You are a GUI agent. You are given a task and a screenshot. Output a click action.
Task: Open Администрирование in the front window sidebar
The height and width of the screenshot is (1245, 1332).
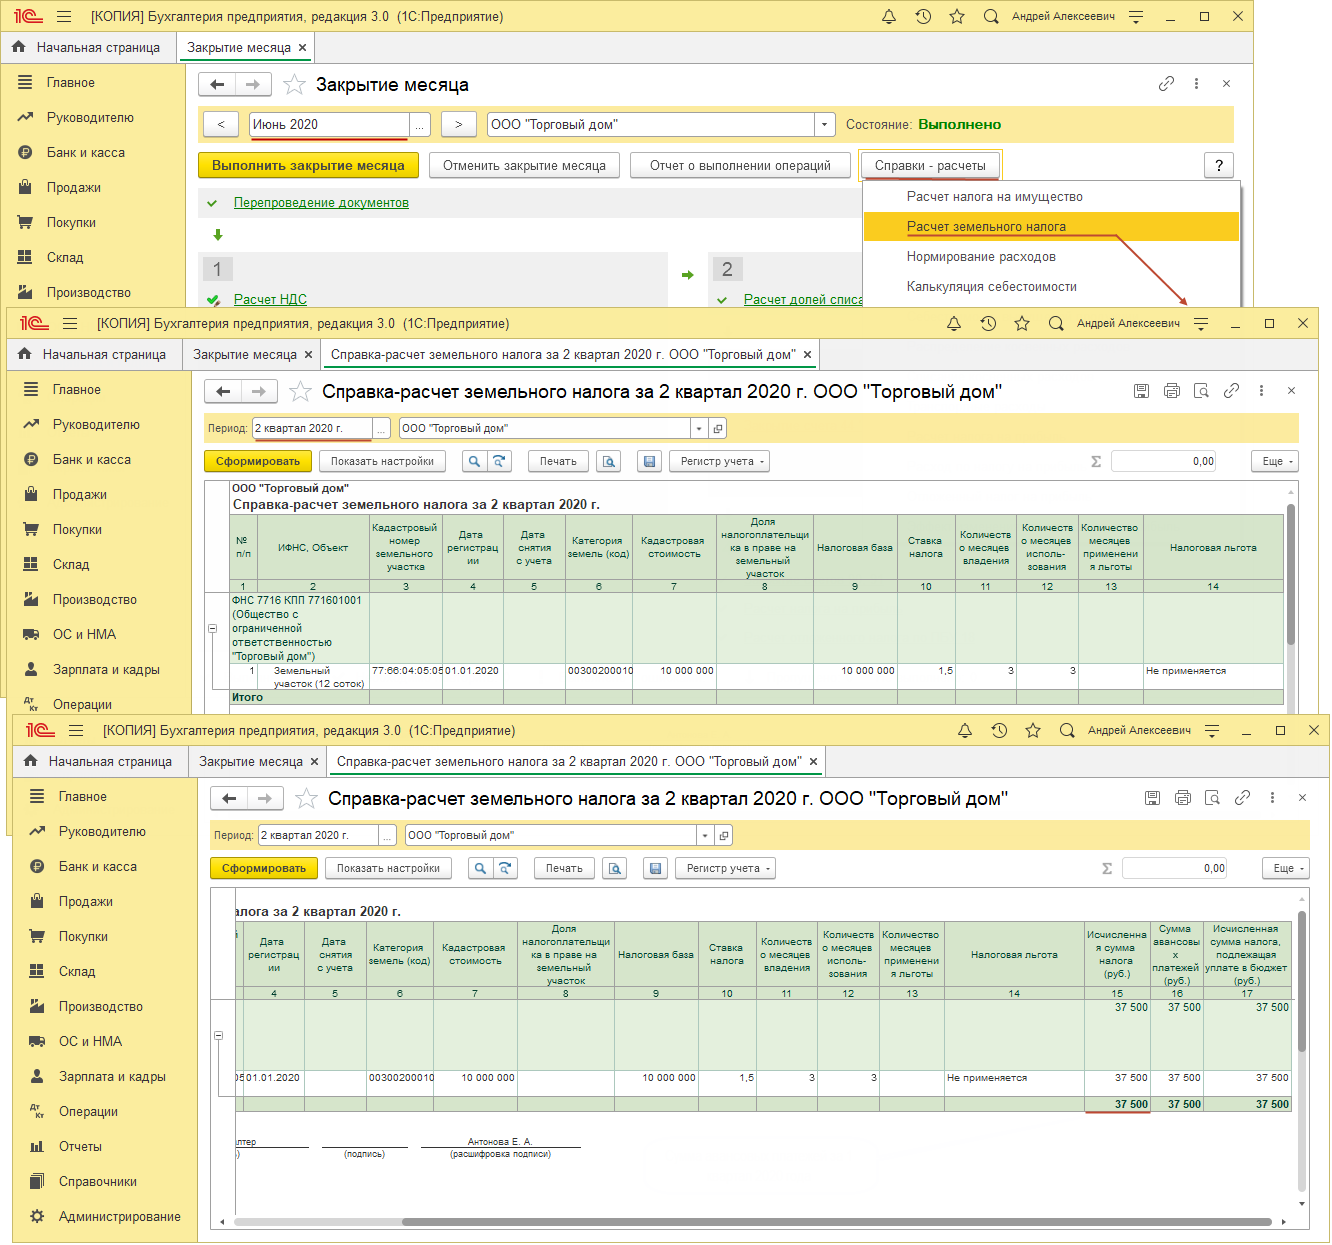coord(119,1217)
